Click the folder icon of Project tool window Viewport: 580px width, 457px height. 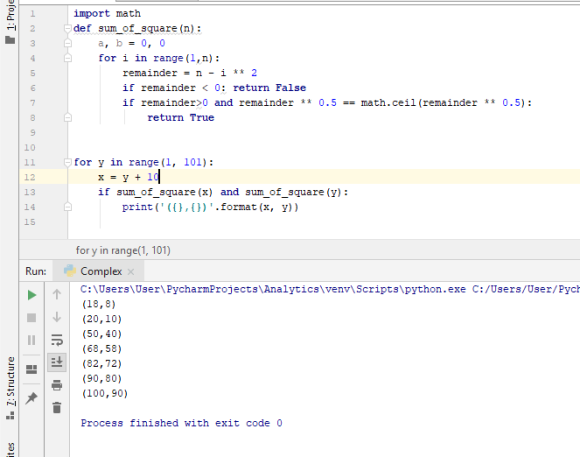tap(10, 40)
